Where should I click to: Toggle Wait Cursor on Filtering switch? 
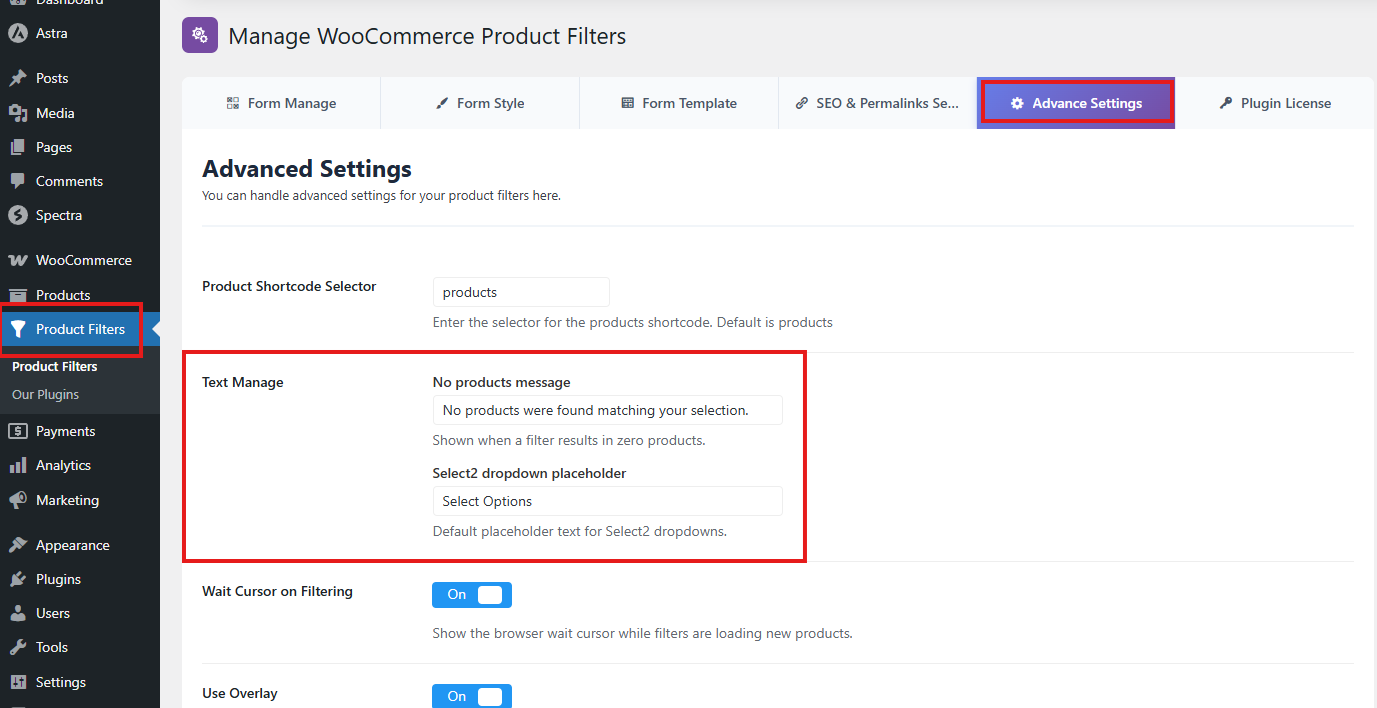472,595
